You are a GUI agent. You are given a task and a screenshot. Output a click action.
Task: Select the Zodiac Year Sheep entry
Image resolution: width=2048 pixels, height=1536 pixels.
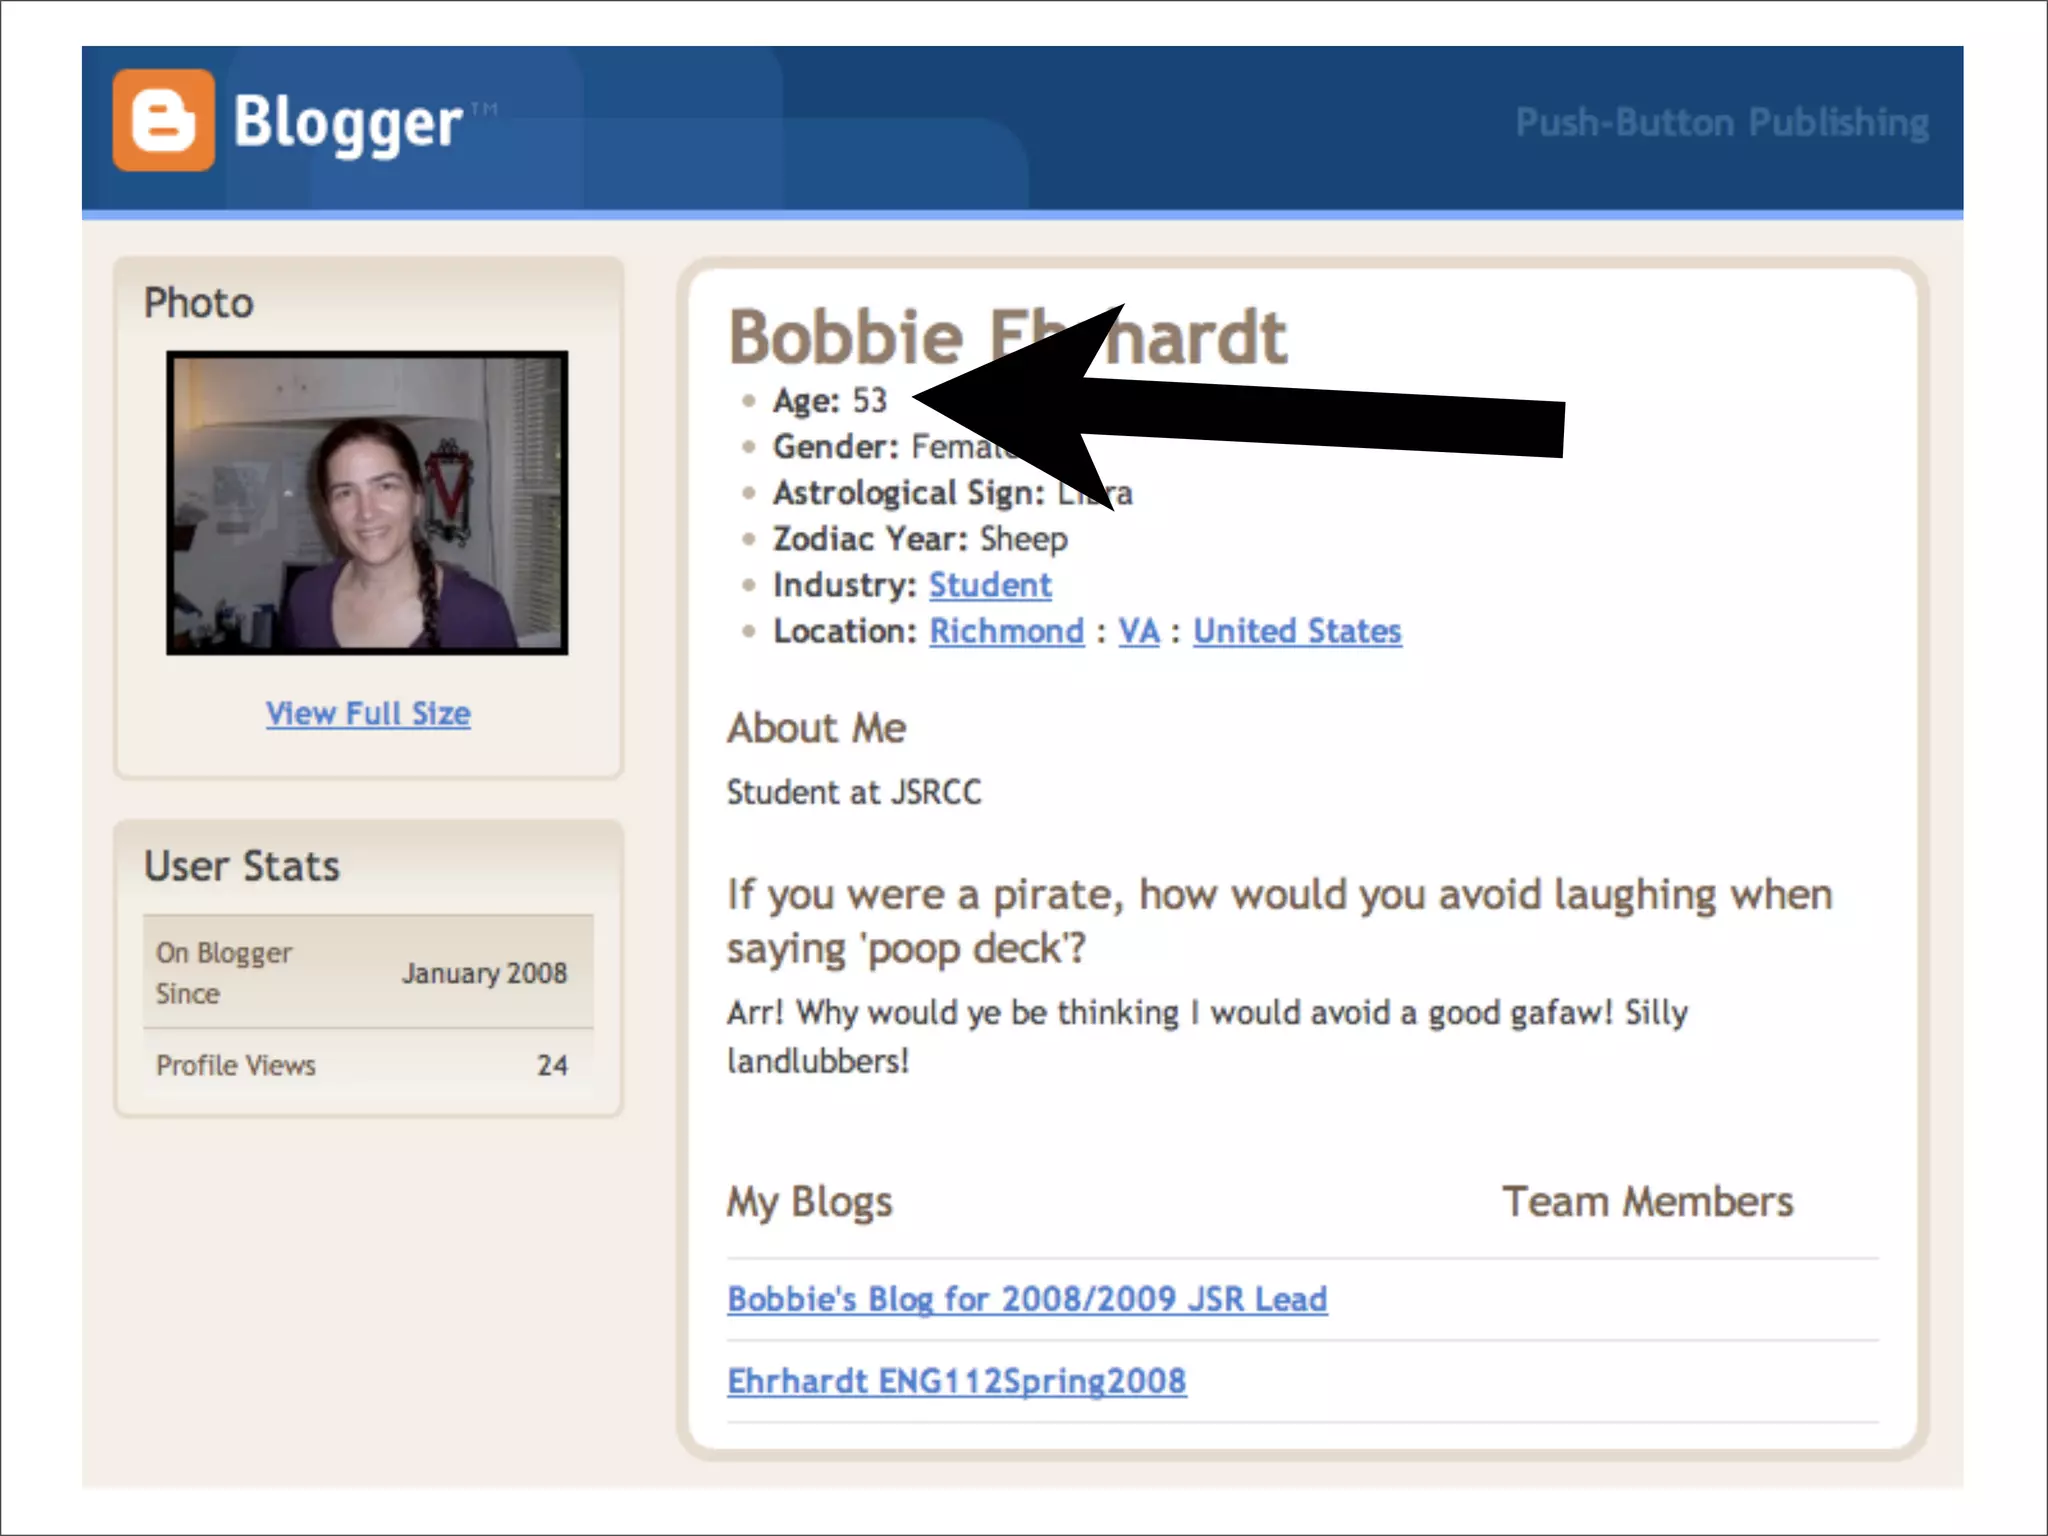coord(919,539)
